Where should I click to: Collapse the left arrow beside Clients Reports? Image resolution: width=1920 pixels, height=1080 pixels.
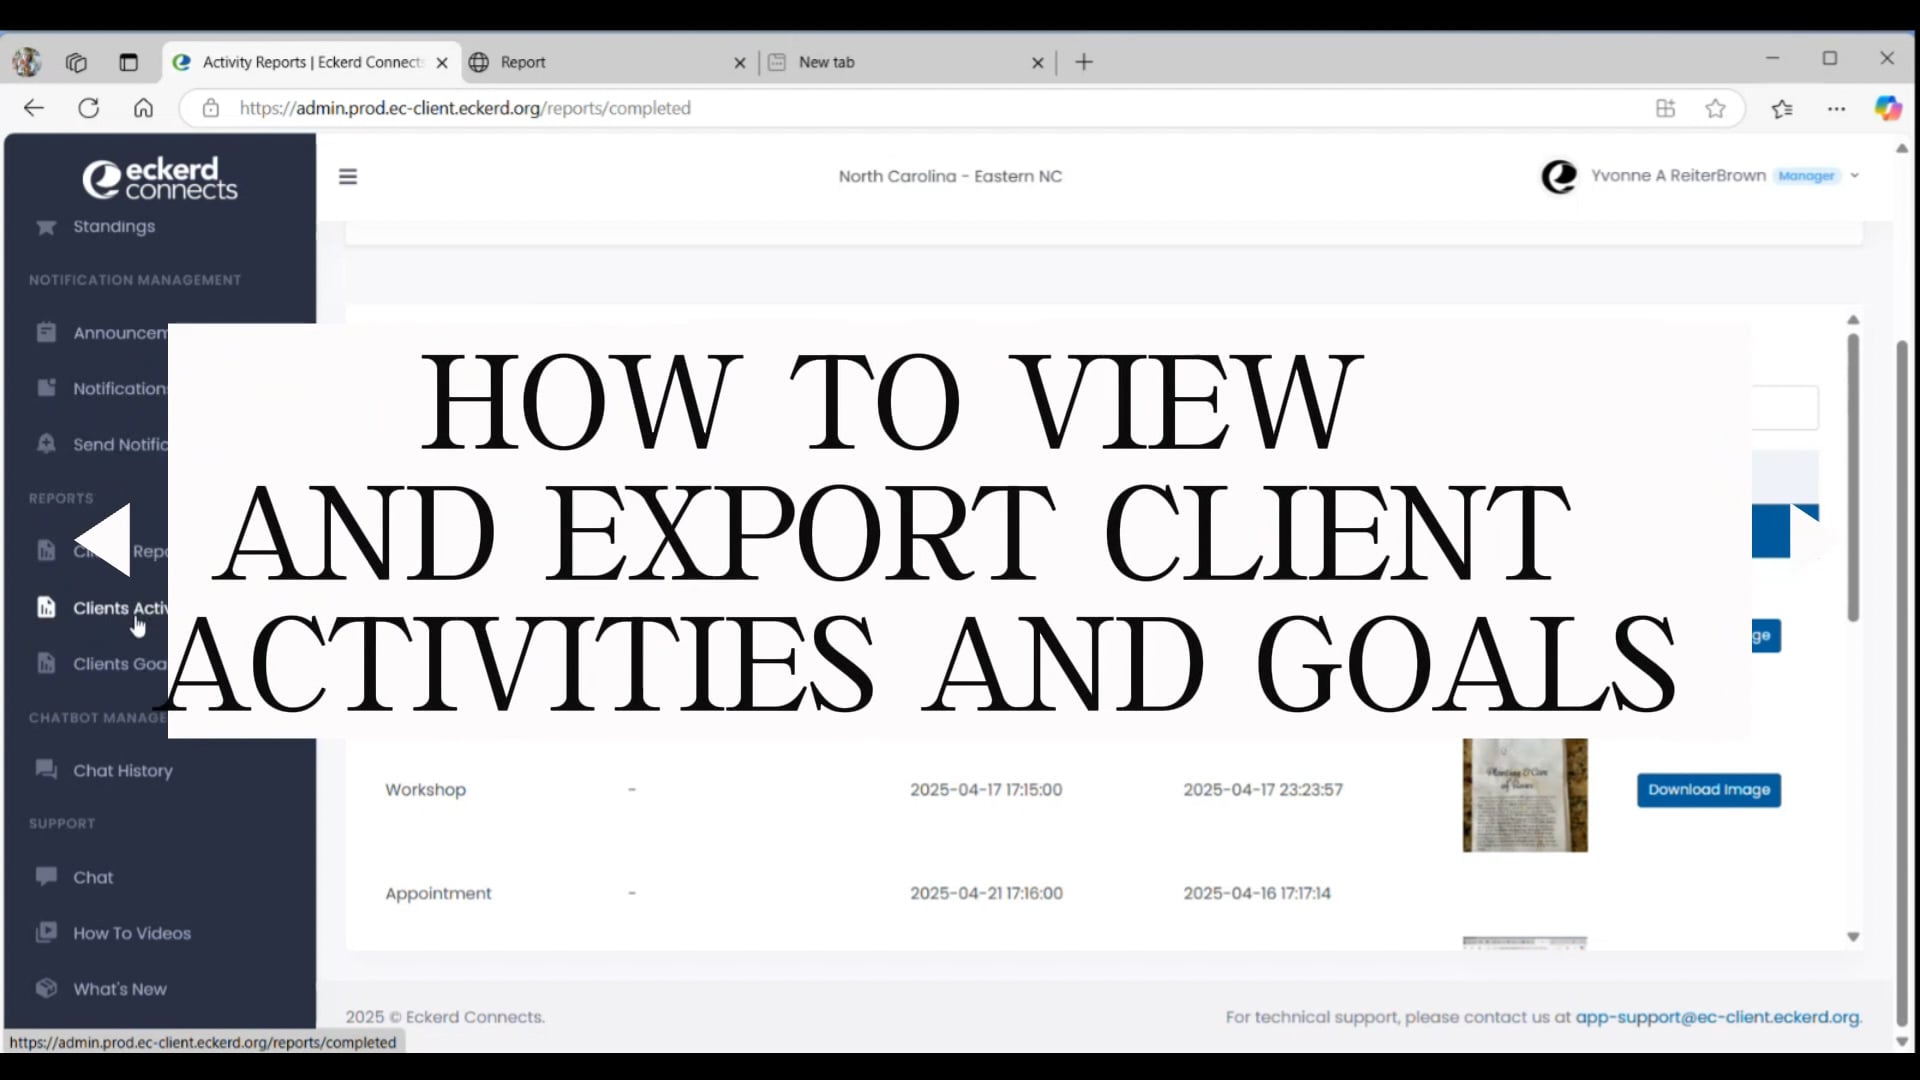click(102, 540)
